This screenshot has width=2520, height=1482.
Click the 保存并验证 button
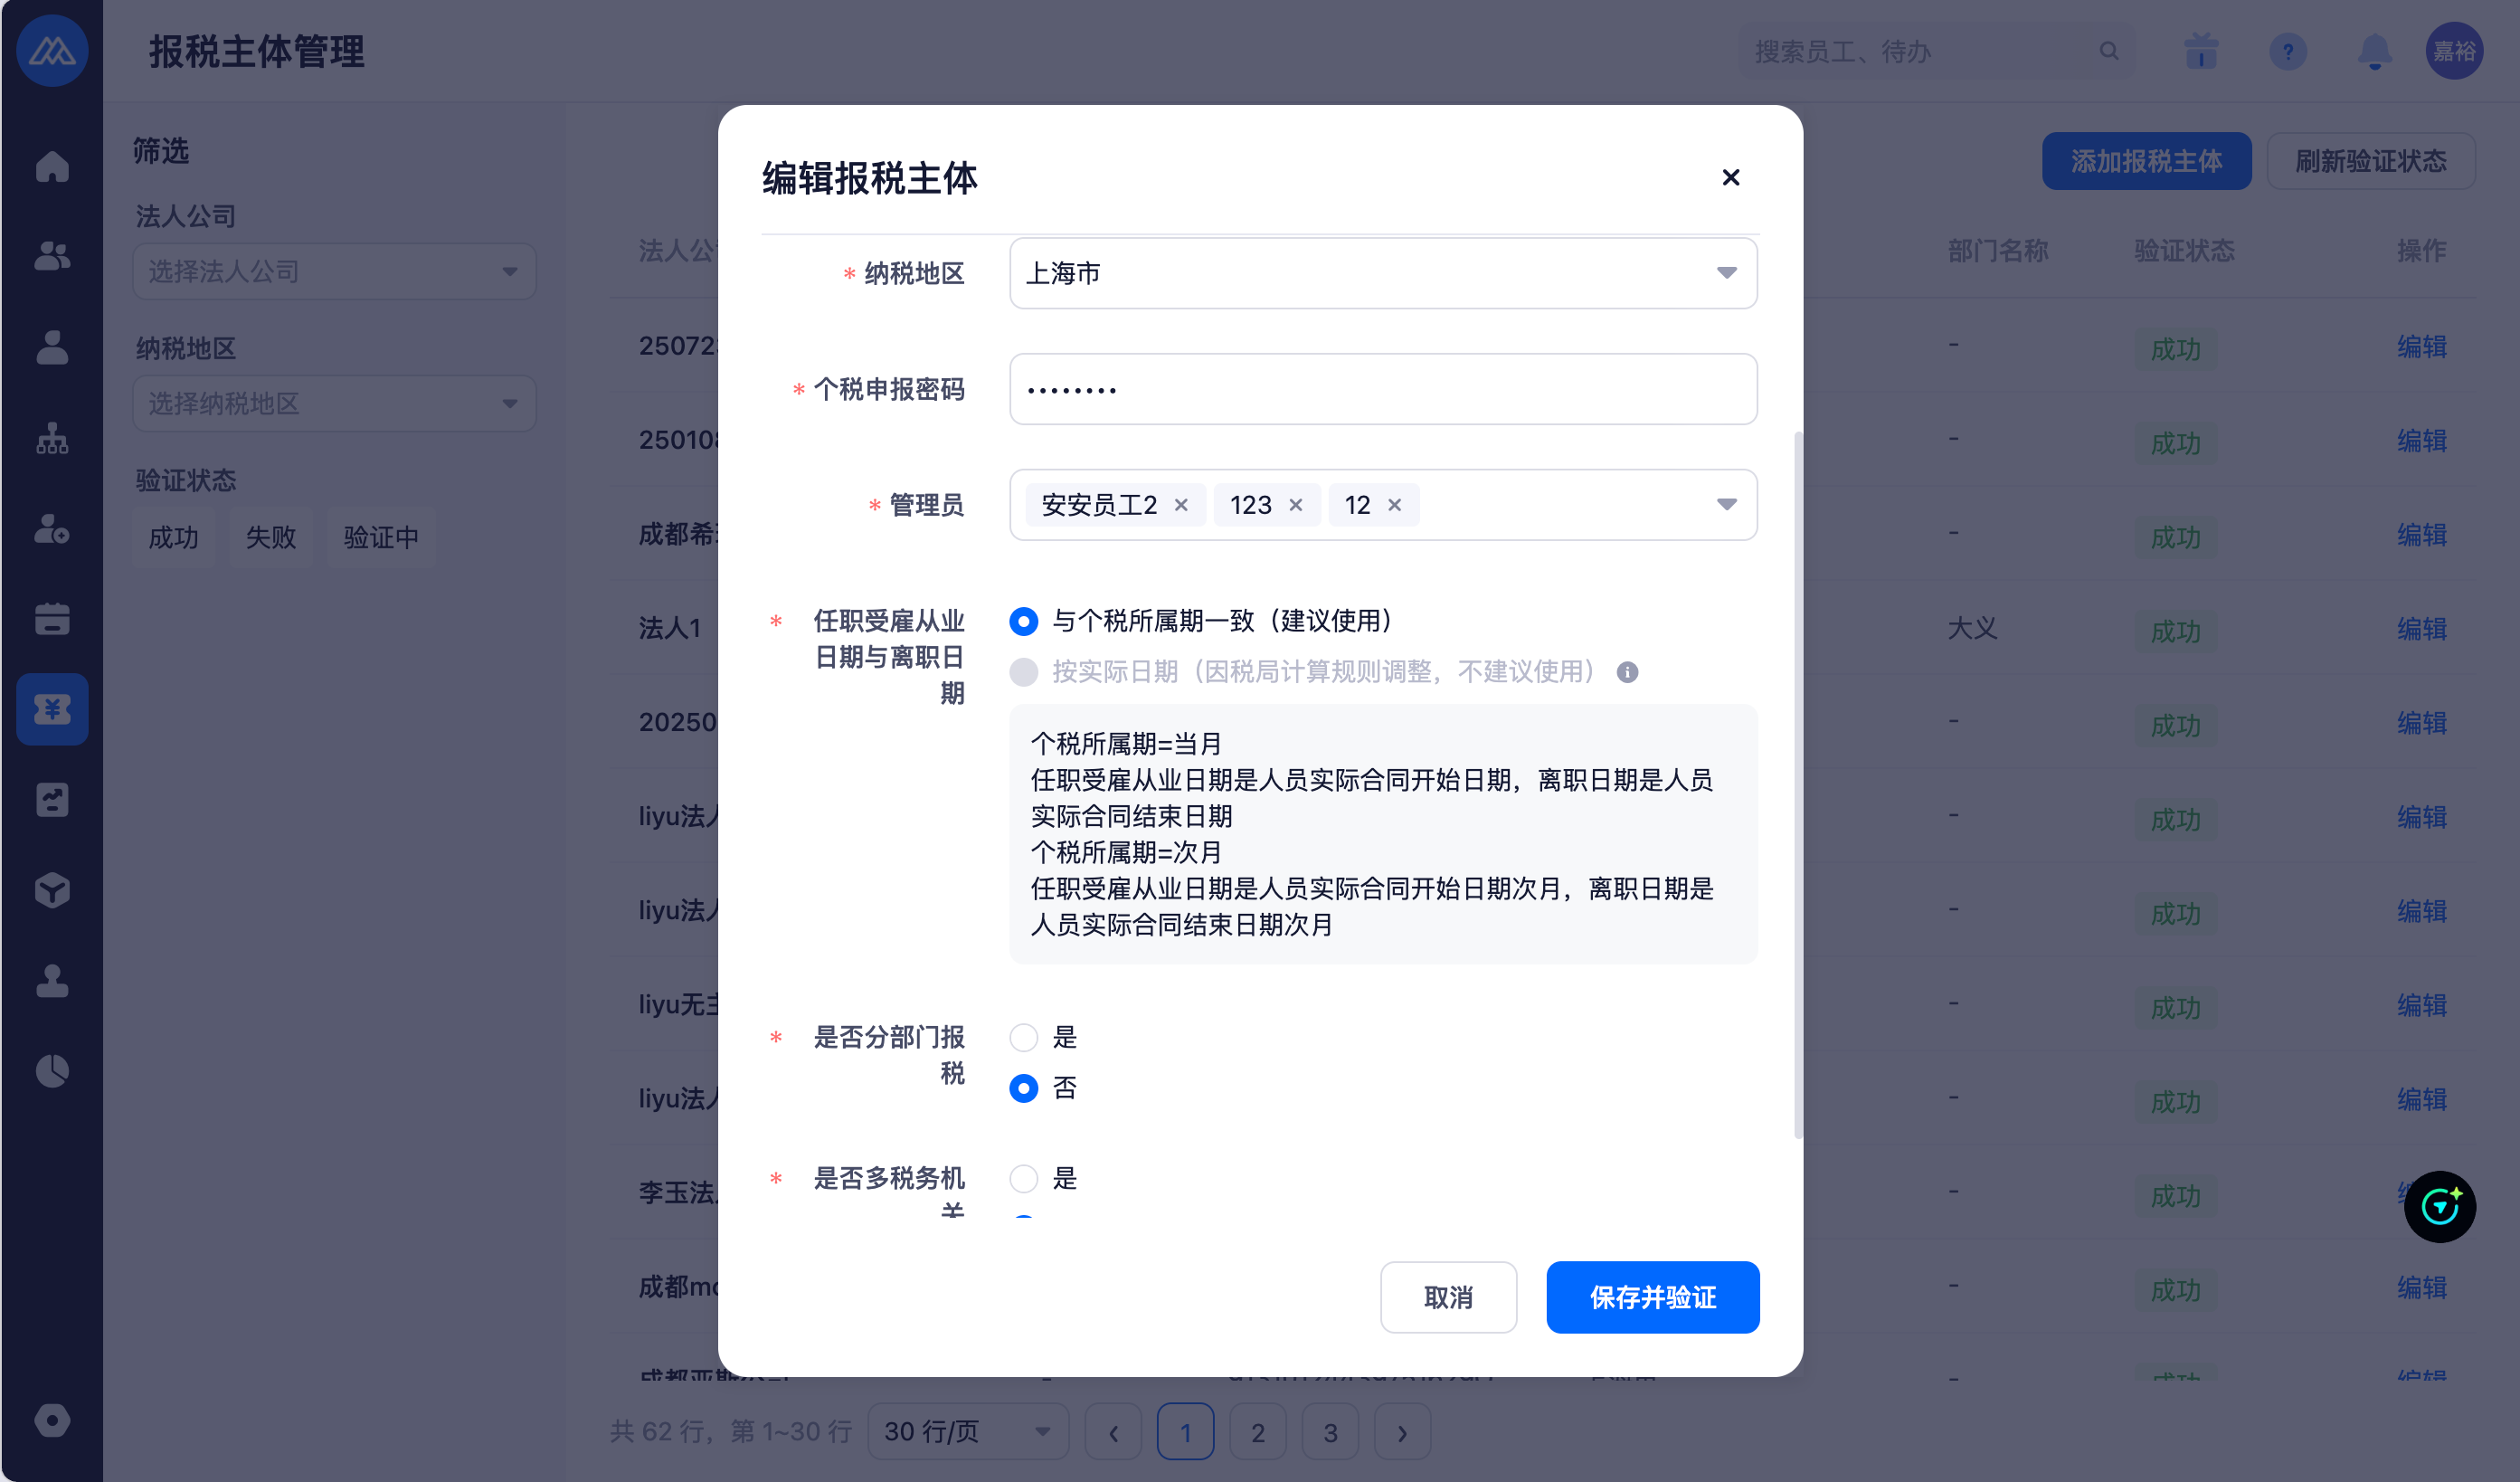tap(1652, 1297)
